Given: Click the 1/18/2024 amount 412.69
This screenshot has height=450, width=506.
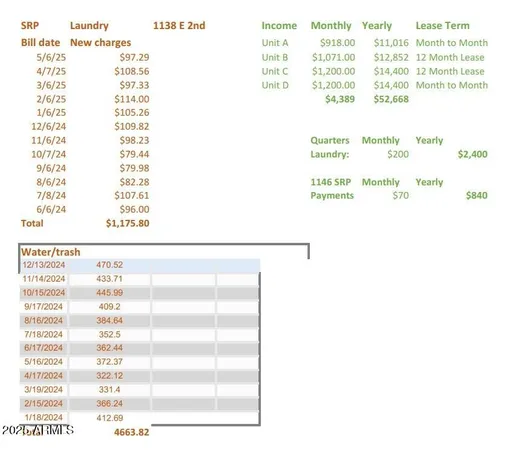Looking at the screenshot, I should (x=110, y=418).
